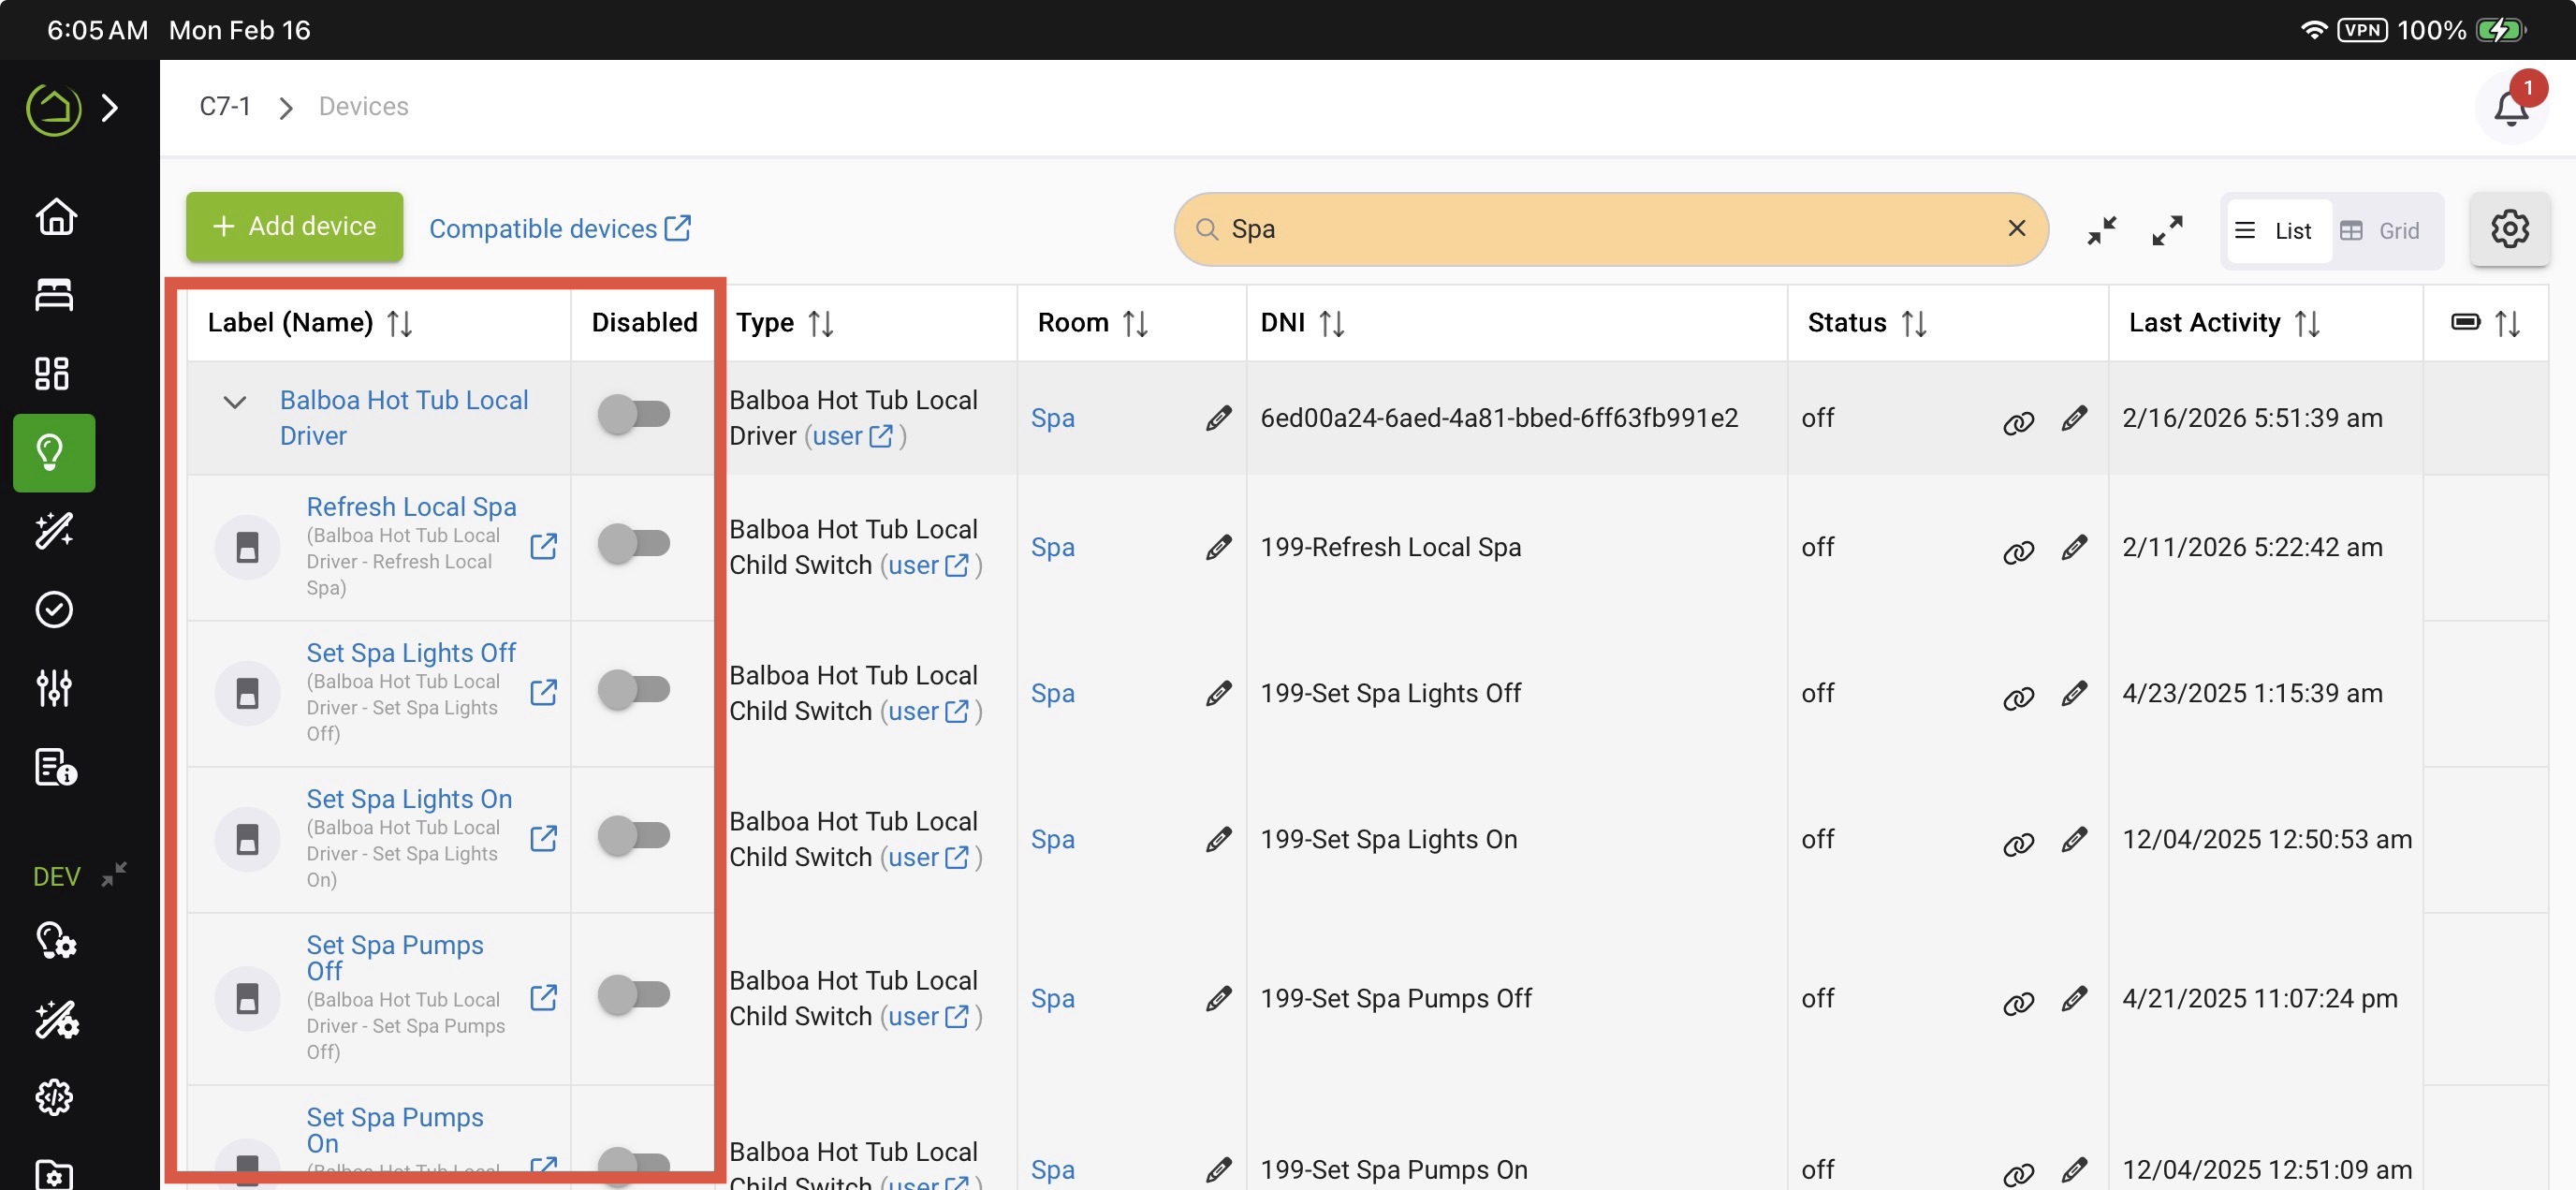Open Set Spa Lights On in new window icon

(543, 838)
